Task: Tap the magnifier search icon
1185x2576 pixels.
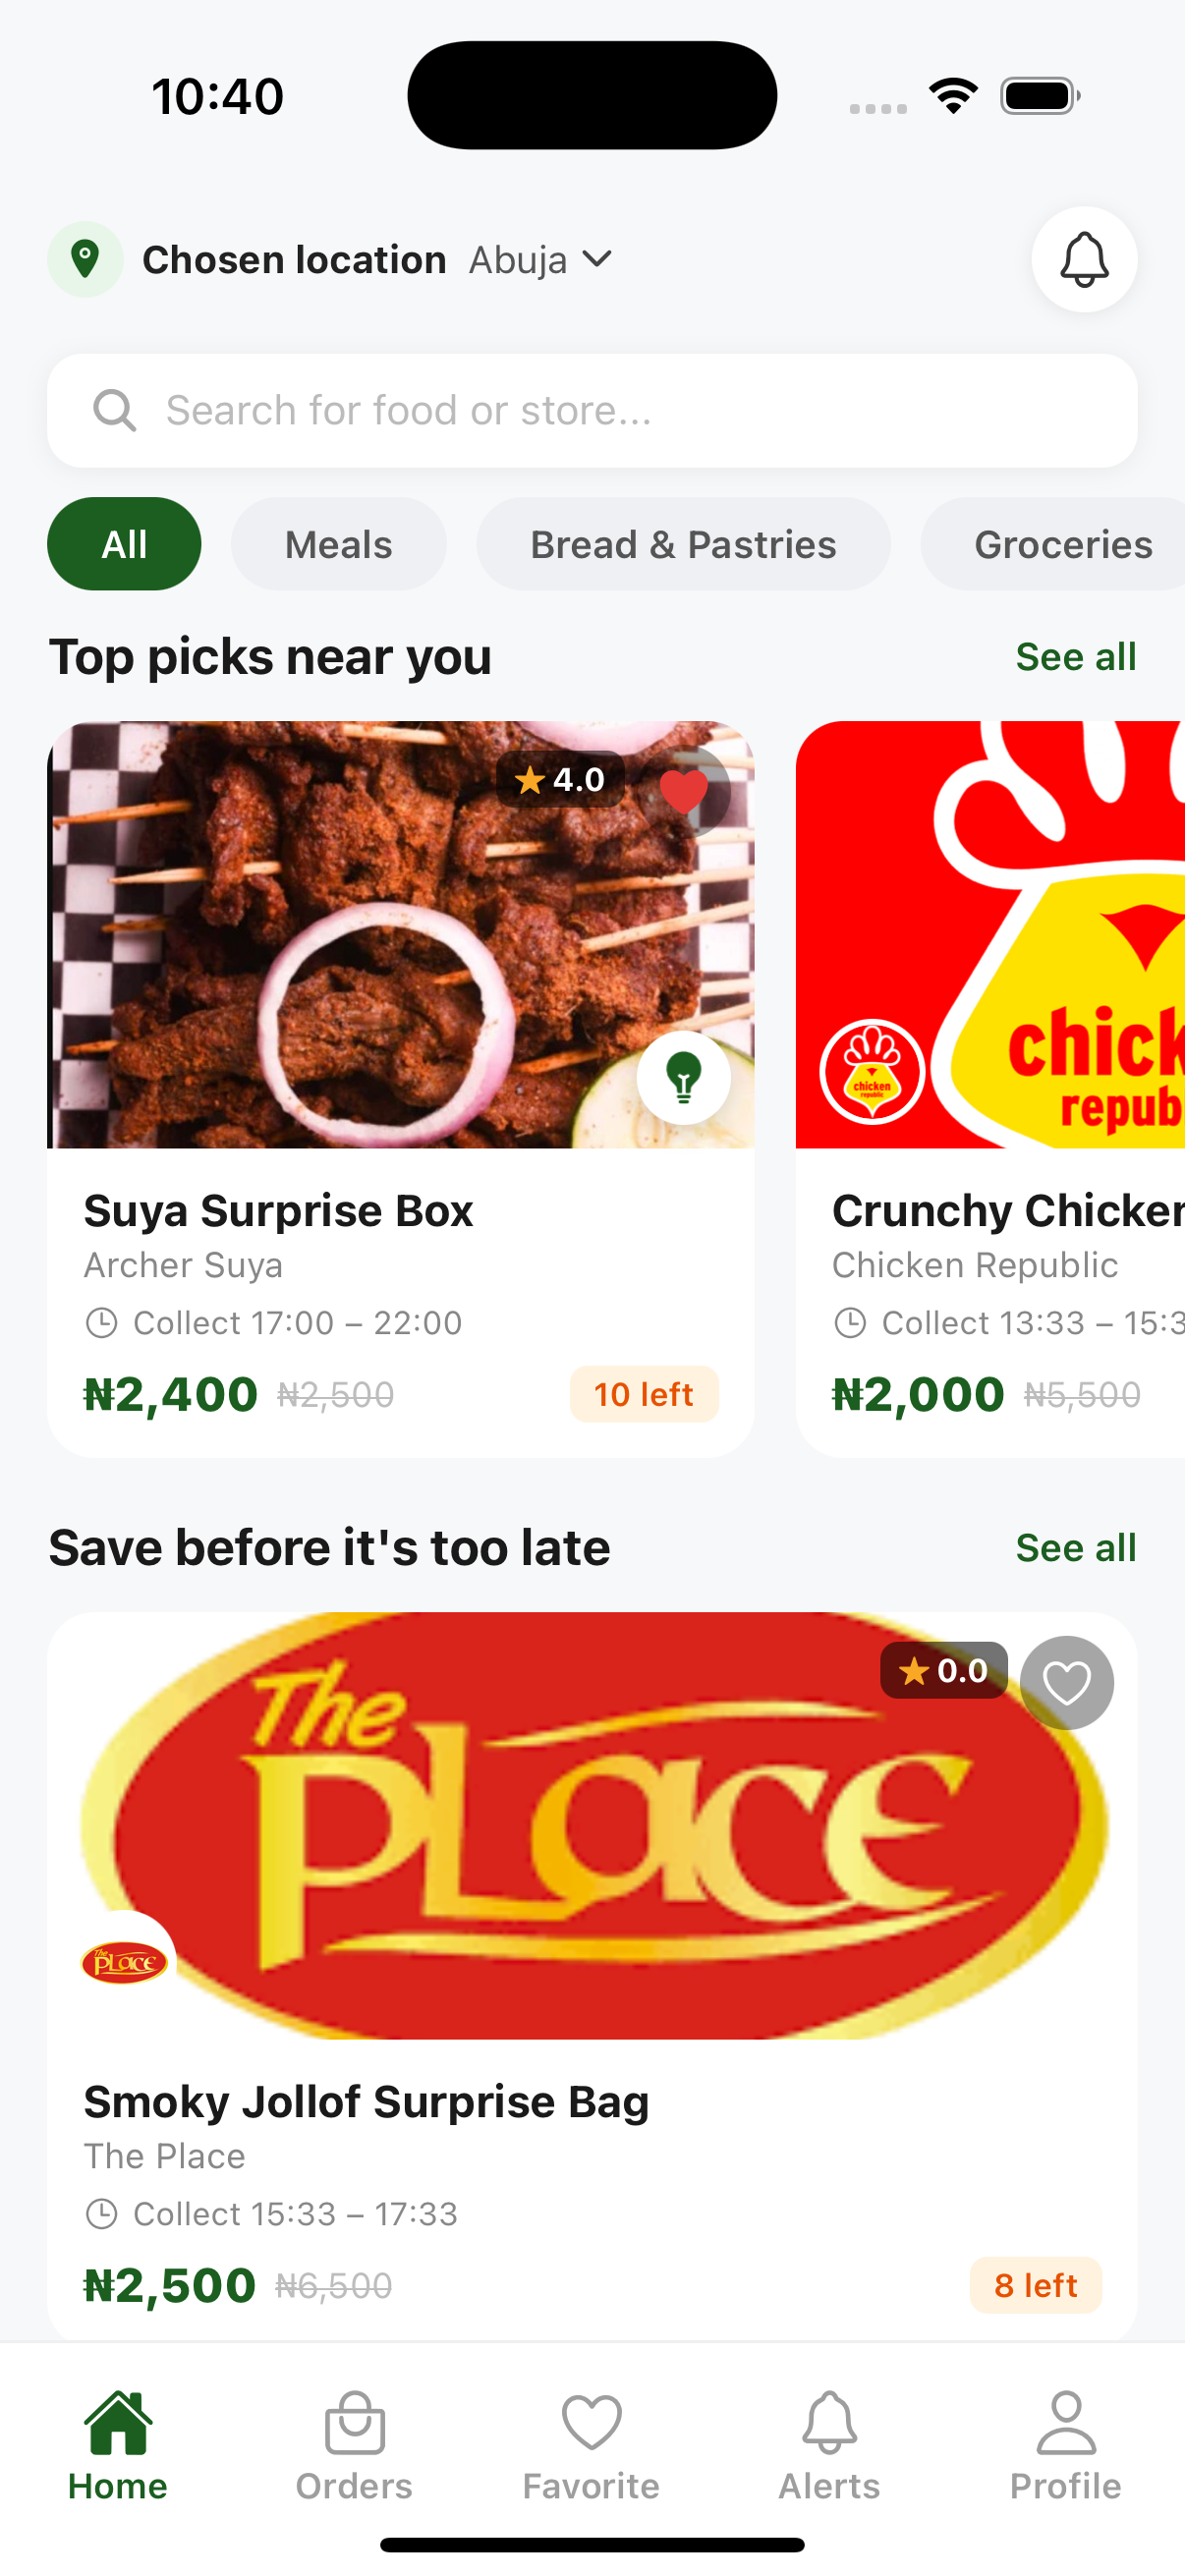Action: [115, 410]
